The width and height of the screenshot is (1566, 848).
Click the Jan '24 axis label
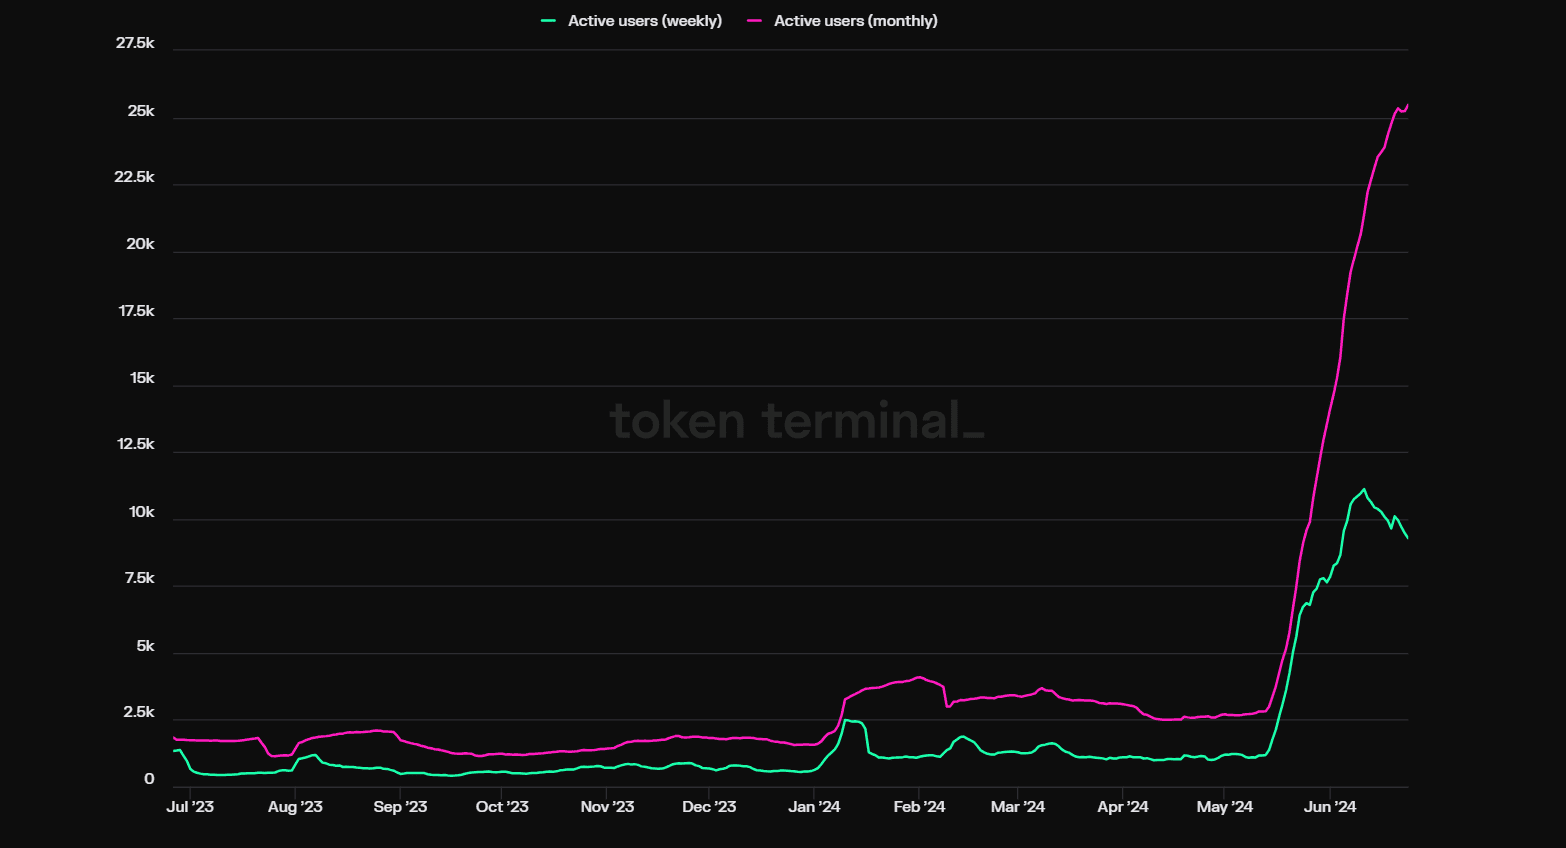click(x=815, y=806)
